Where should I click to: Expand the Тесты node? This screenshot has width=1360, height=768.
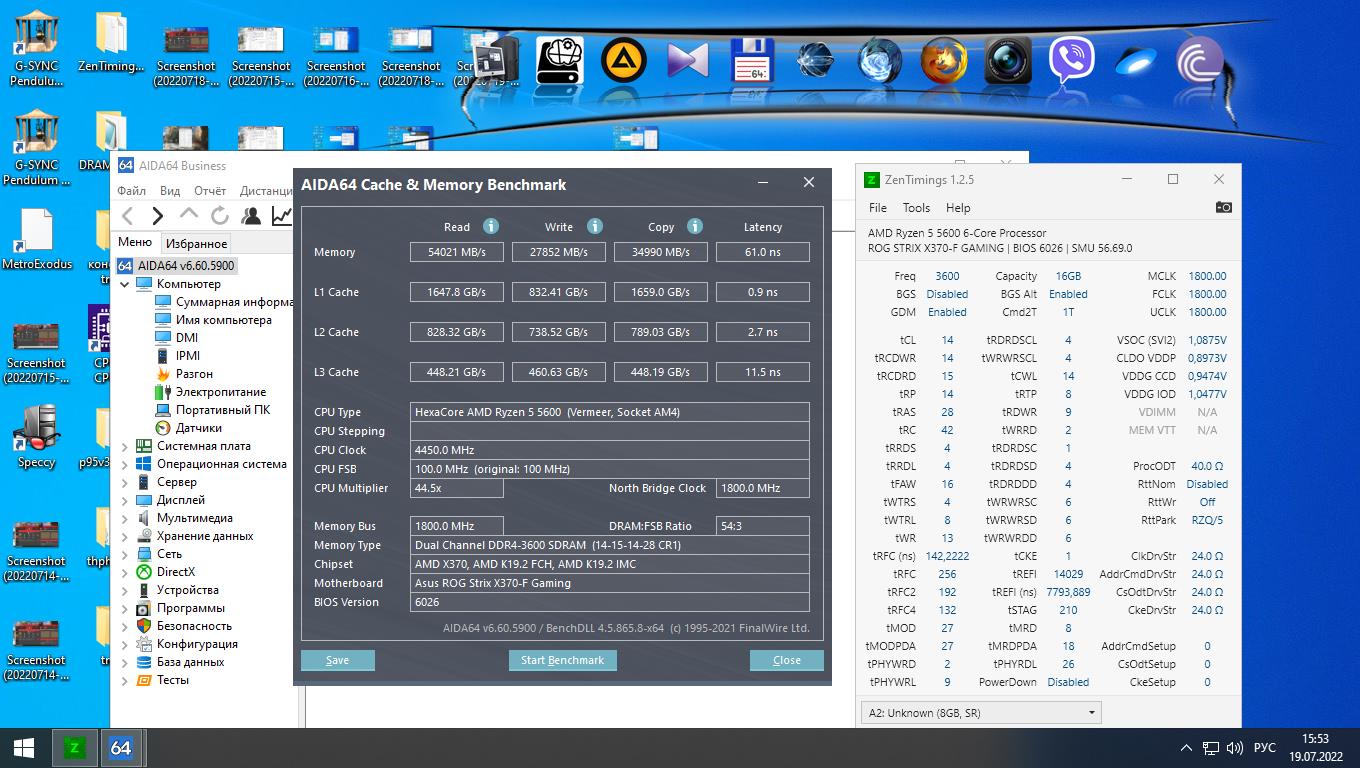point(125,680)
